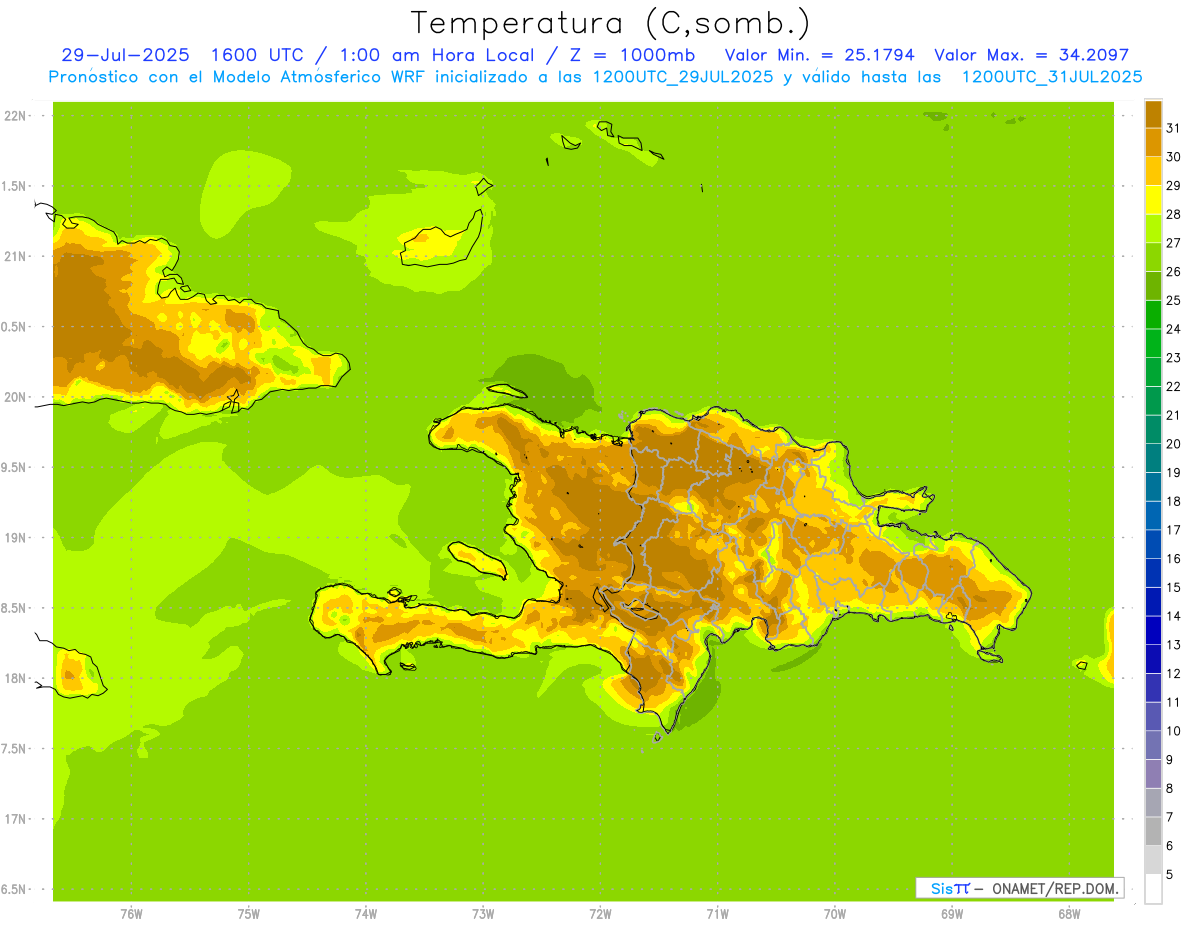Click the lime legend swatch between 27 and 28
Image resolution: width=1200 pixels, height=927 pixels.
click(x=1153, y=228)
